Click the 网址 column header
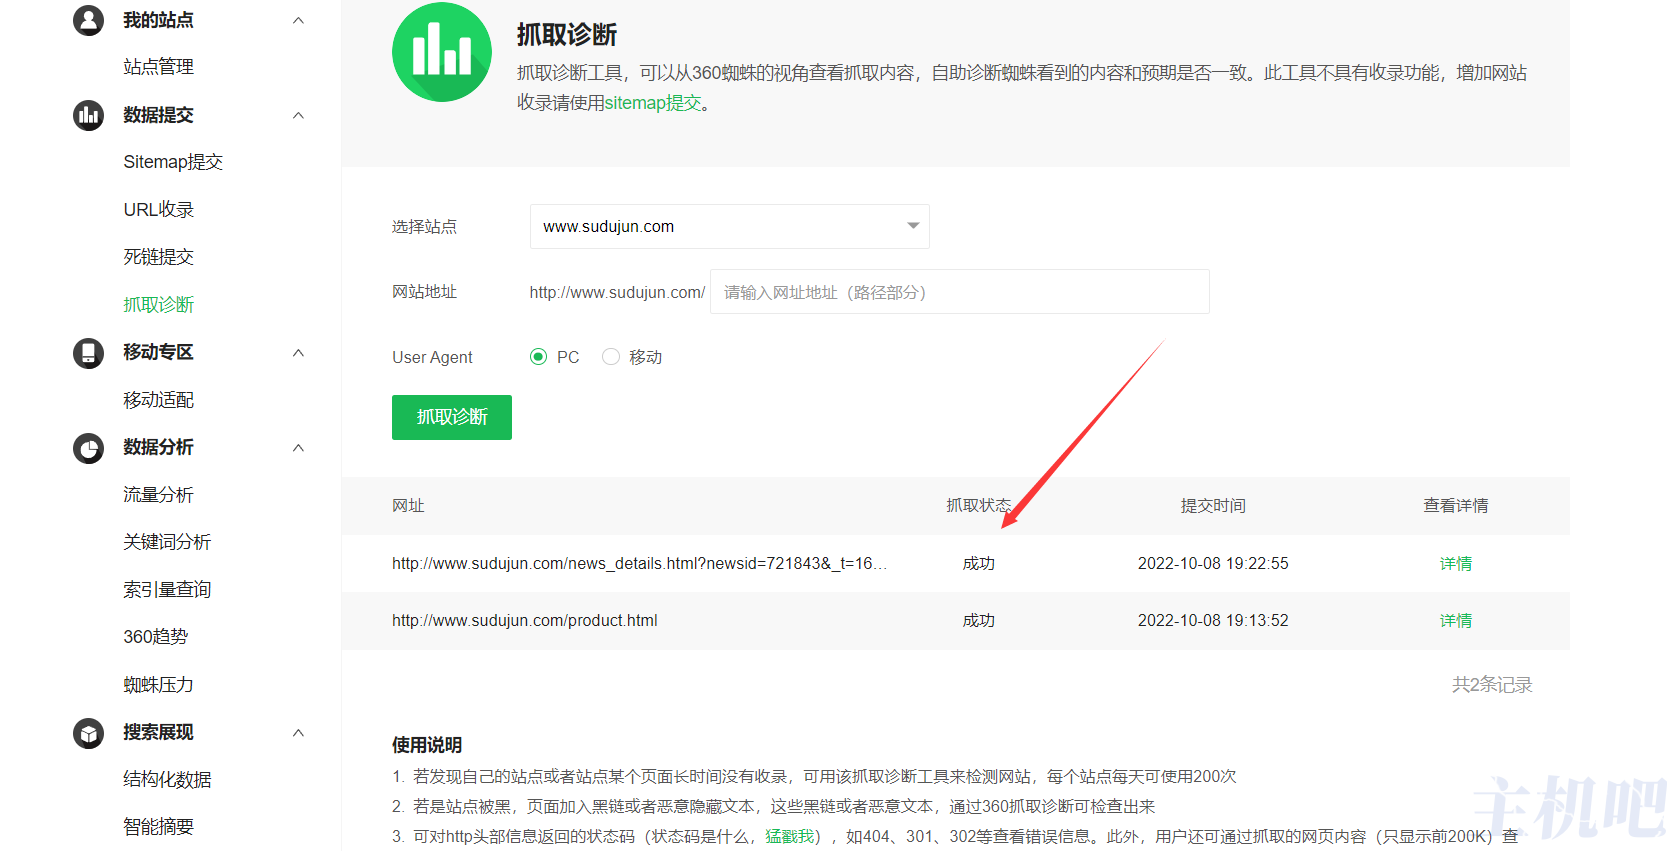 point(408,506)
